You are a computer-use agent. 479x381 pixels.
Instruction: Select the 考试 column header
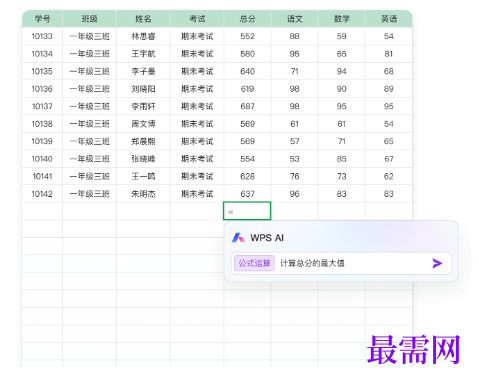click(197, 19)
